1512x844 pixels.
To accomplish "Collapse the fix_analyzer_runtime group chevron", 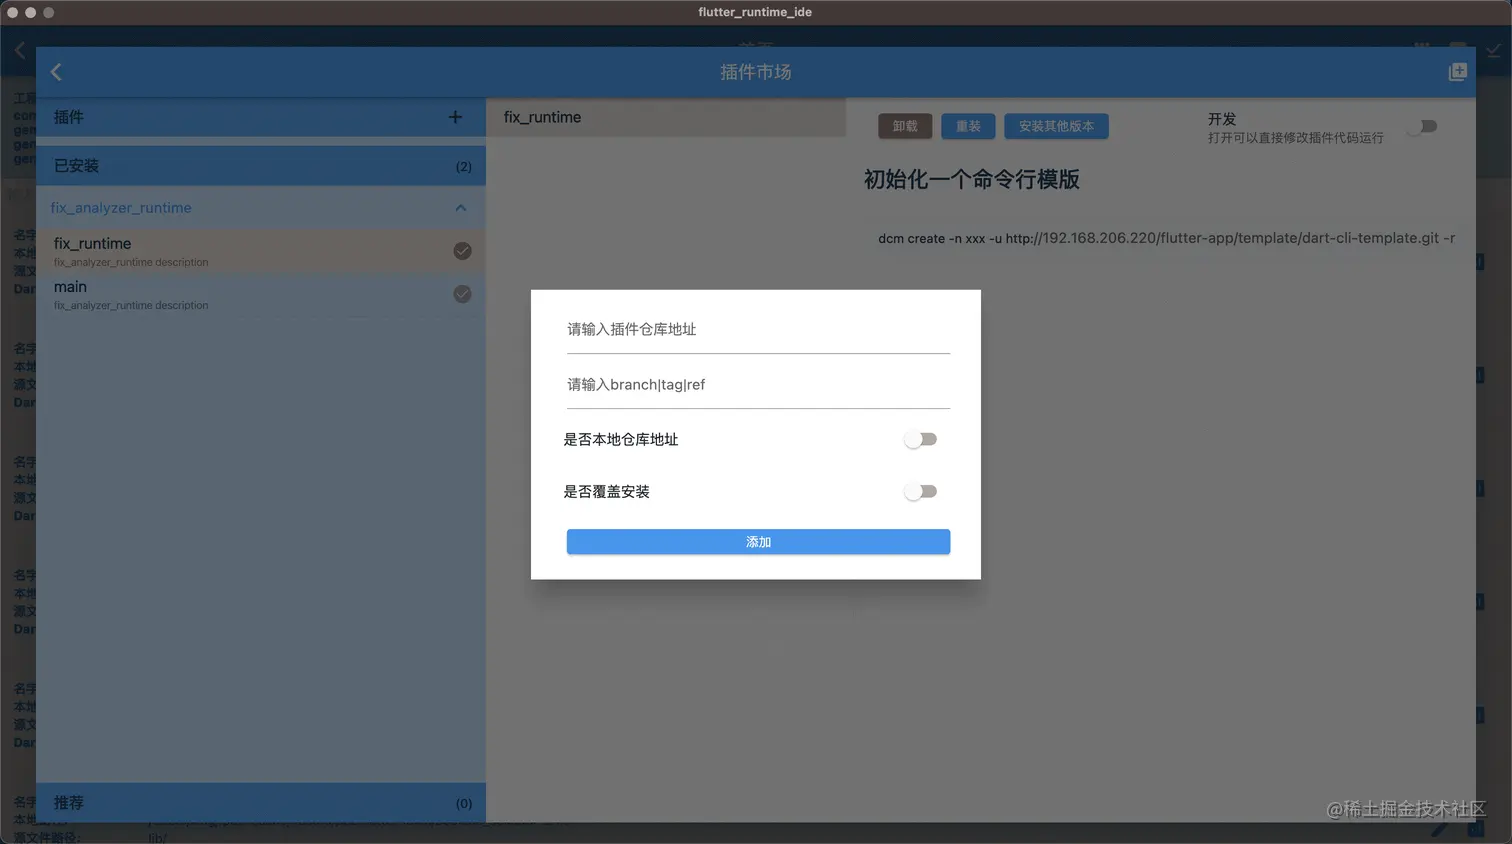I will coord(461,208).
